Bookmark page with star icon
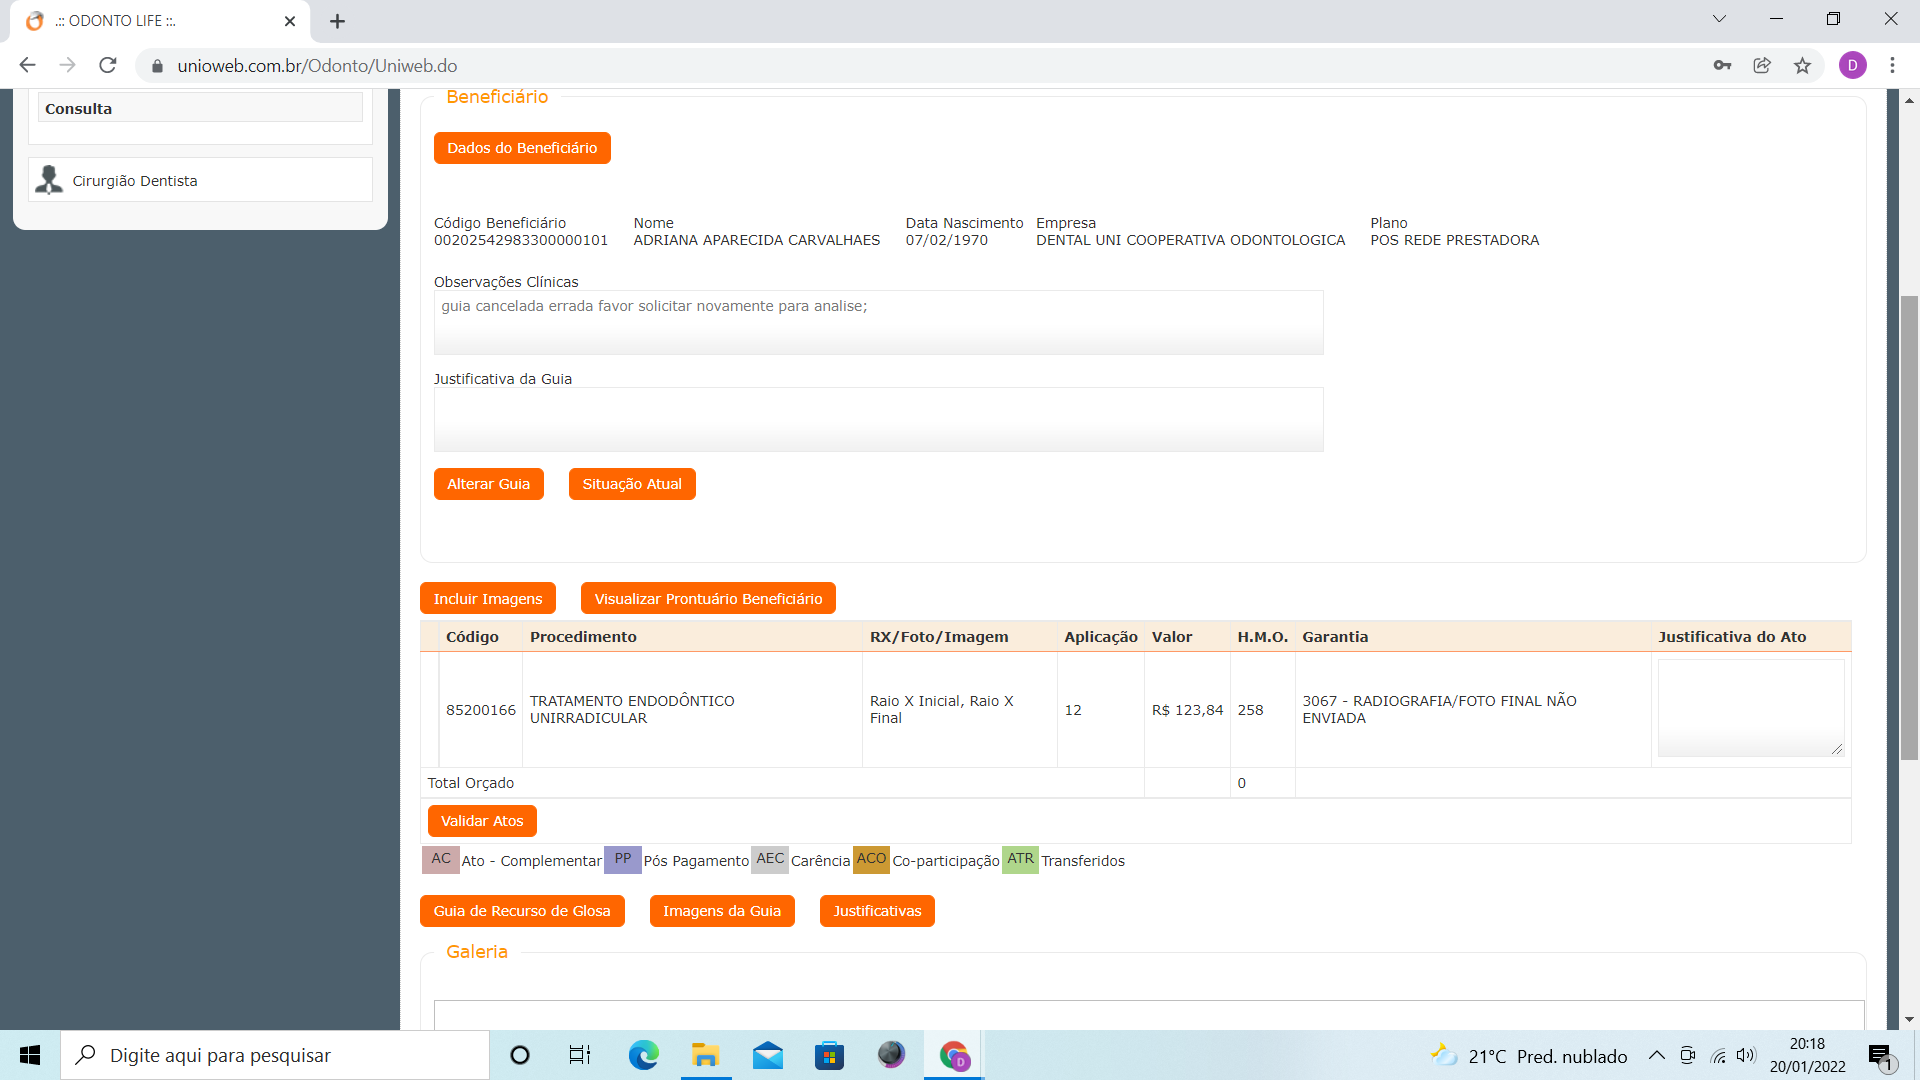This screenshot has height=1080, width=1920. [x=1802, y=66]
